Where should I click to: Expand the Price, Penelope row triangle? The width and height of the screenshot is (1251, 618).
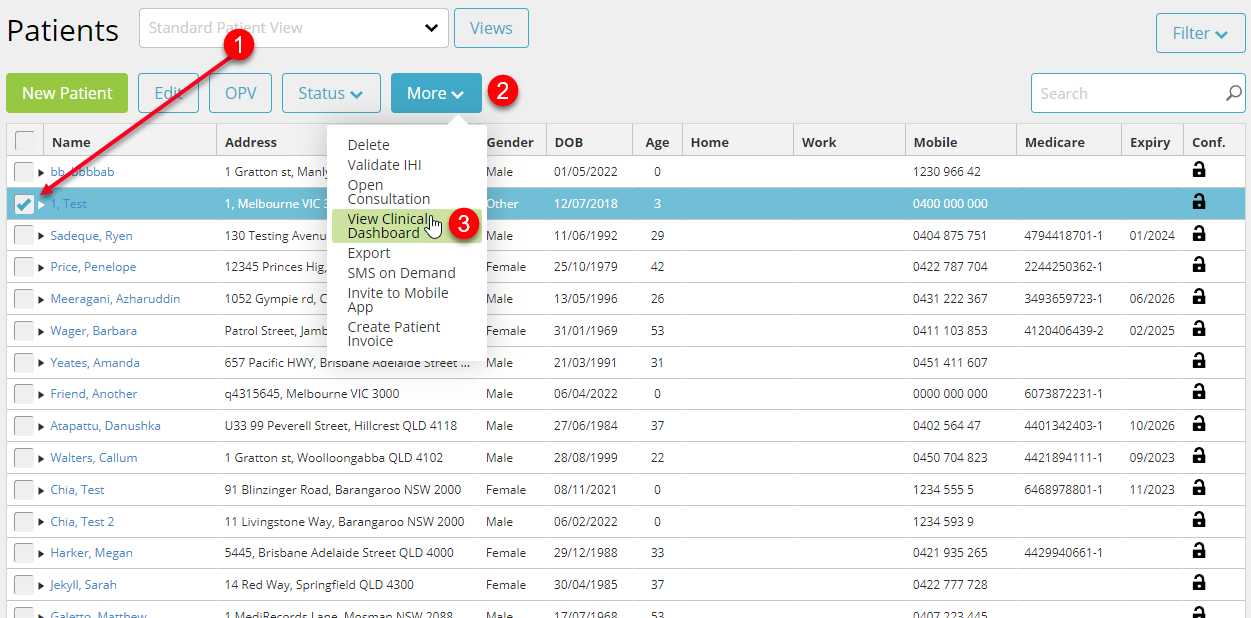click(x=41, y=267)
